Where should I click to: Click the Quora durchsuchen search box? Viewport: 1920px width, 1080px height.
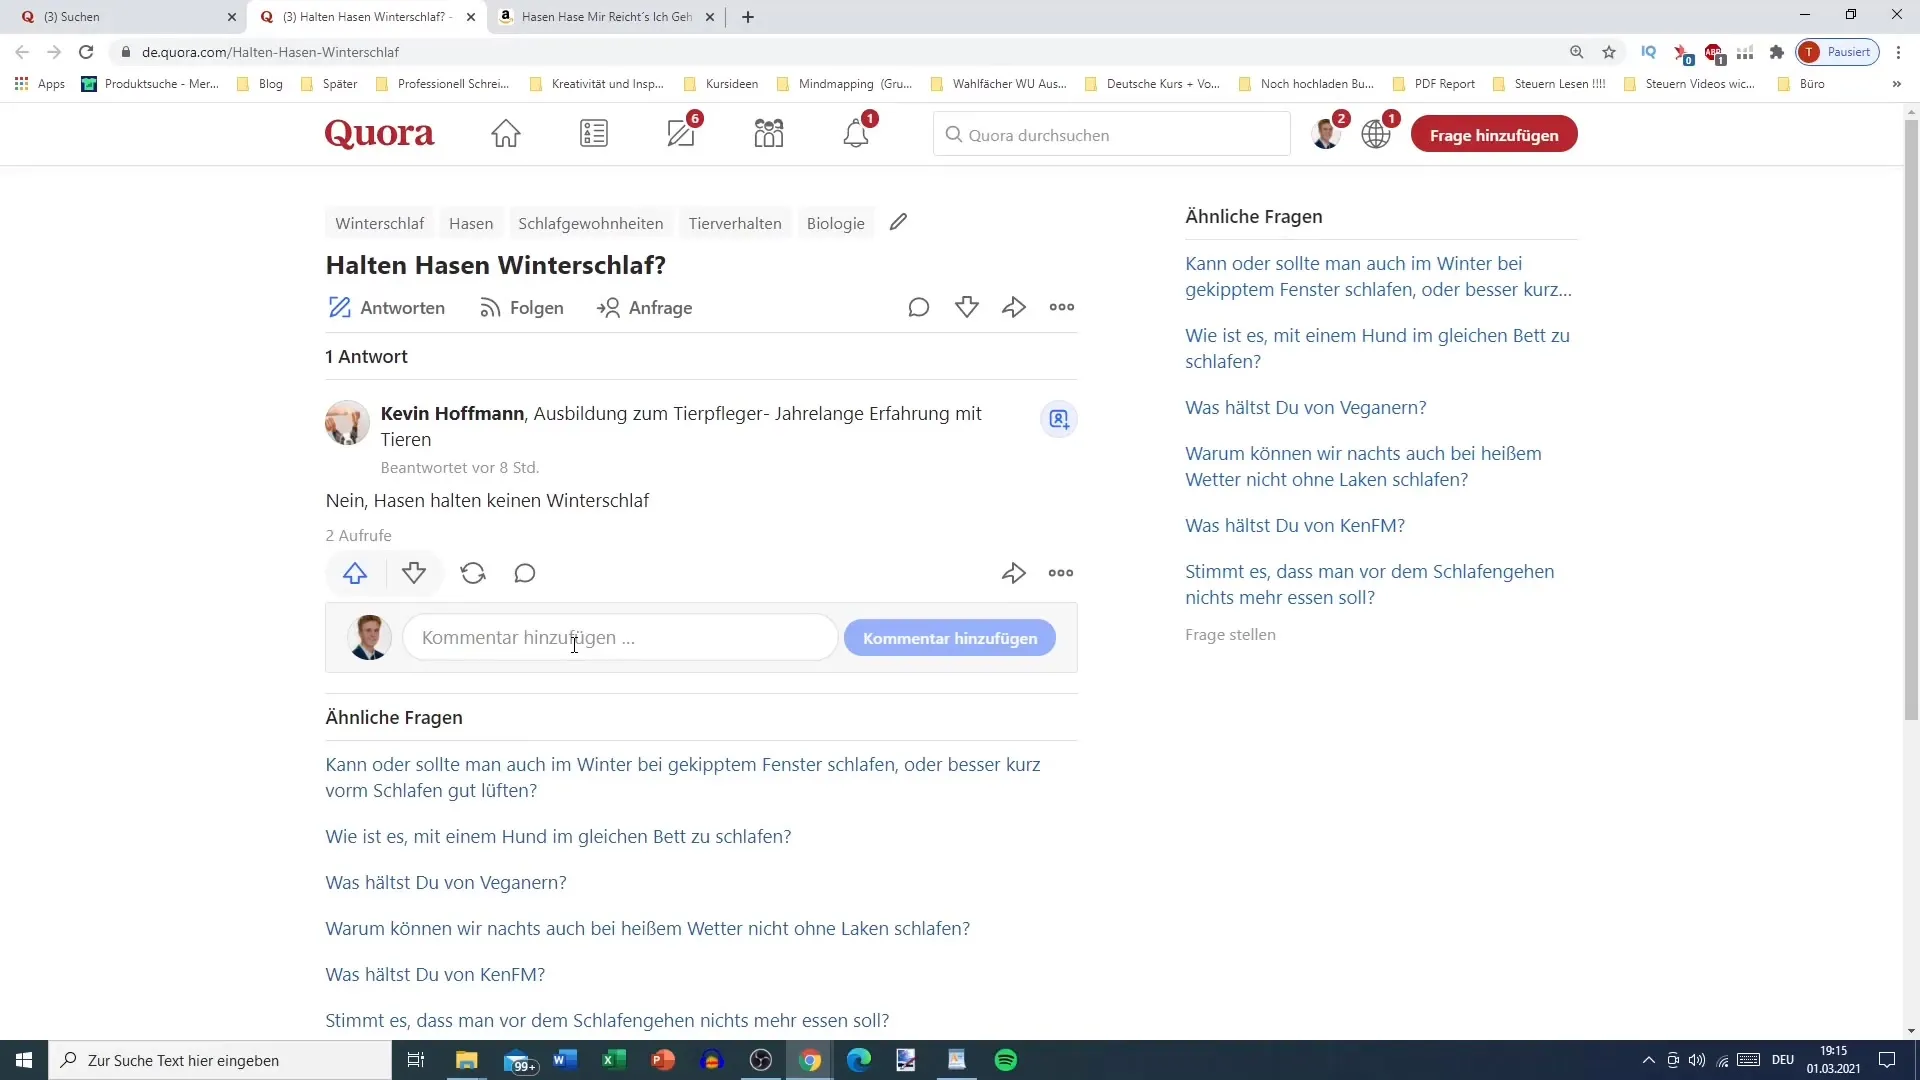(1112, 135)
